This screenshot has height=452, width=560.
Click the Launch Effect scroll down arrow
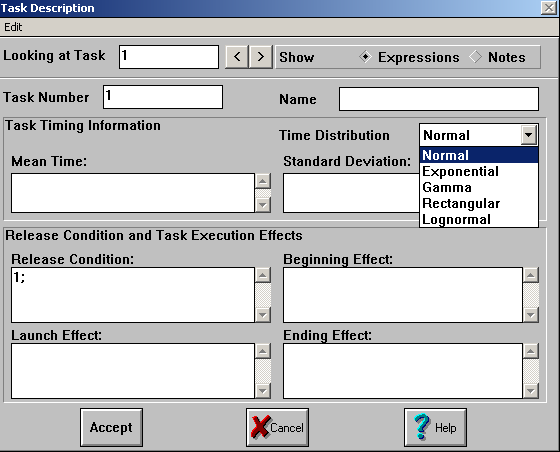pos(263,391)
